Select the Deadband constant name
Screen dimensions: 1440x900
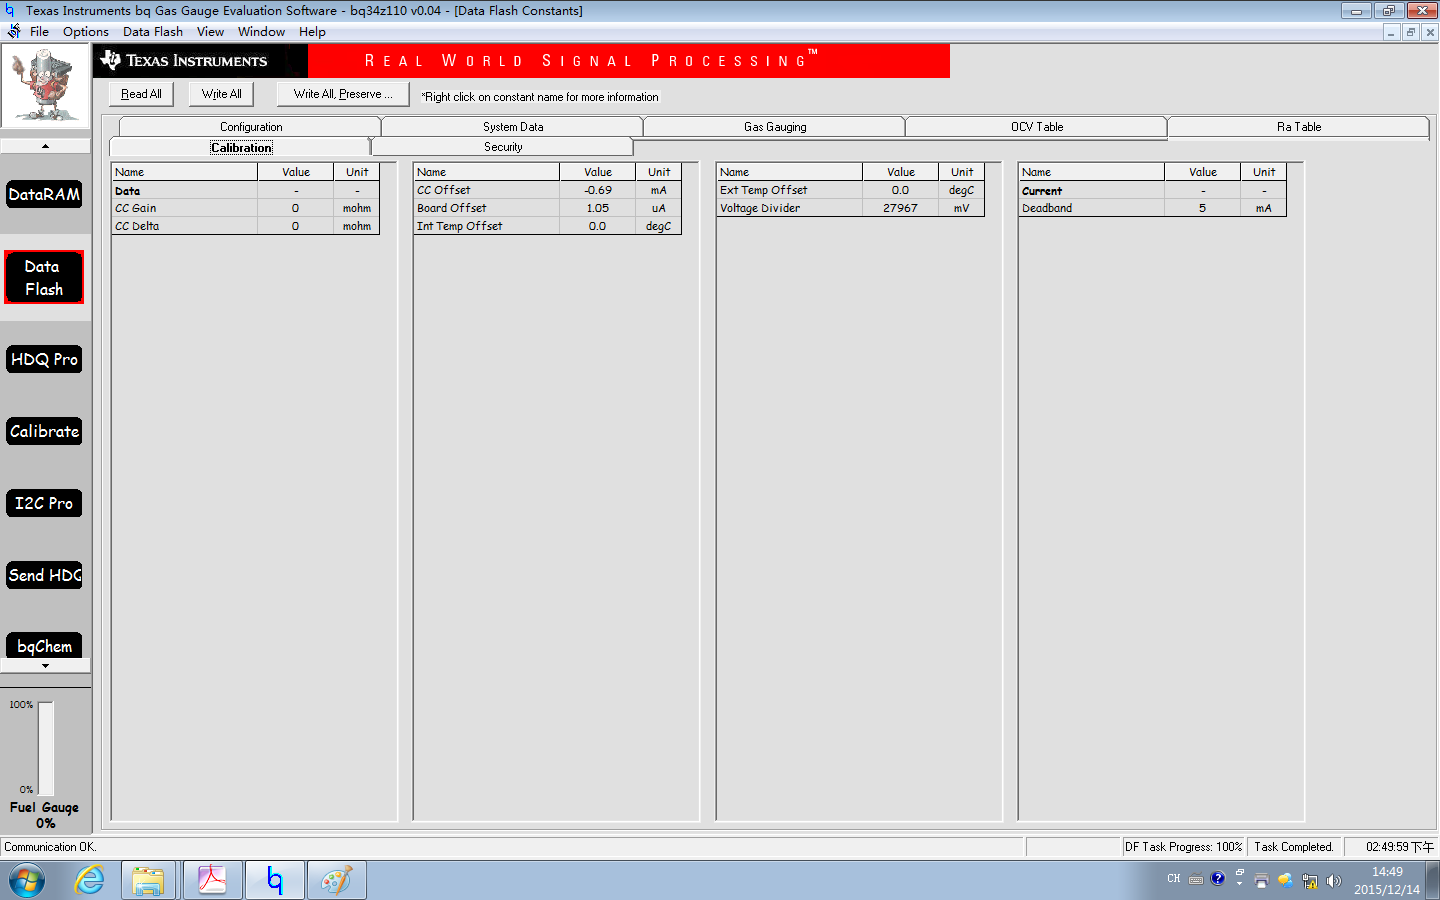1047,208
